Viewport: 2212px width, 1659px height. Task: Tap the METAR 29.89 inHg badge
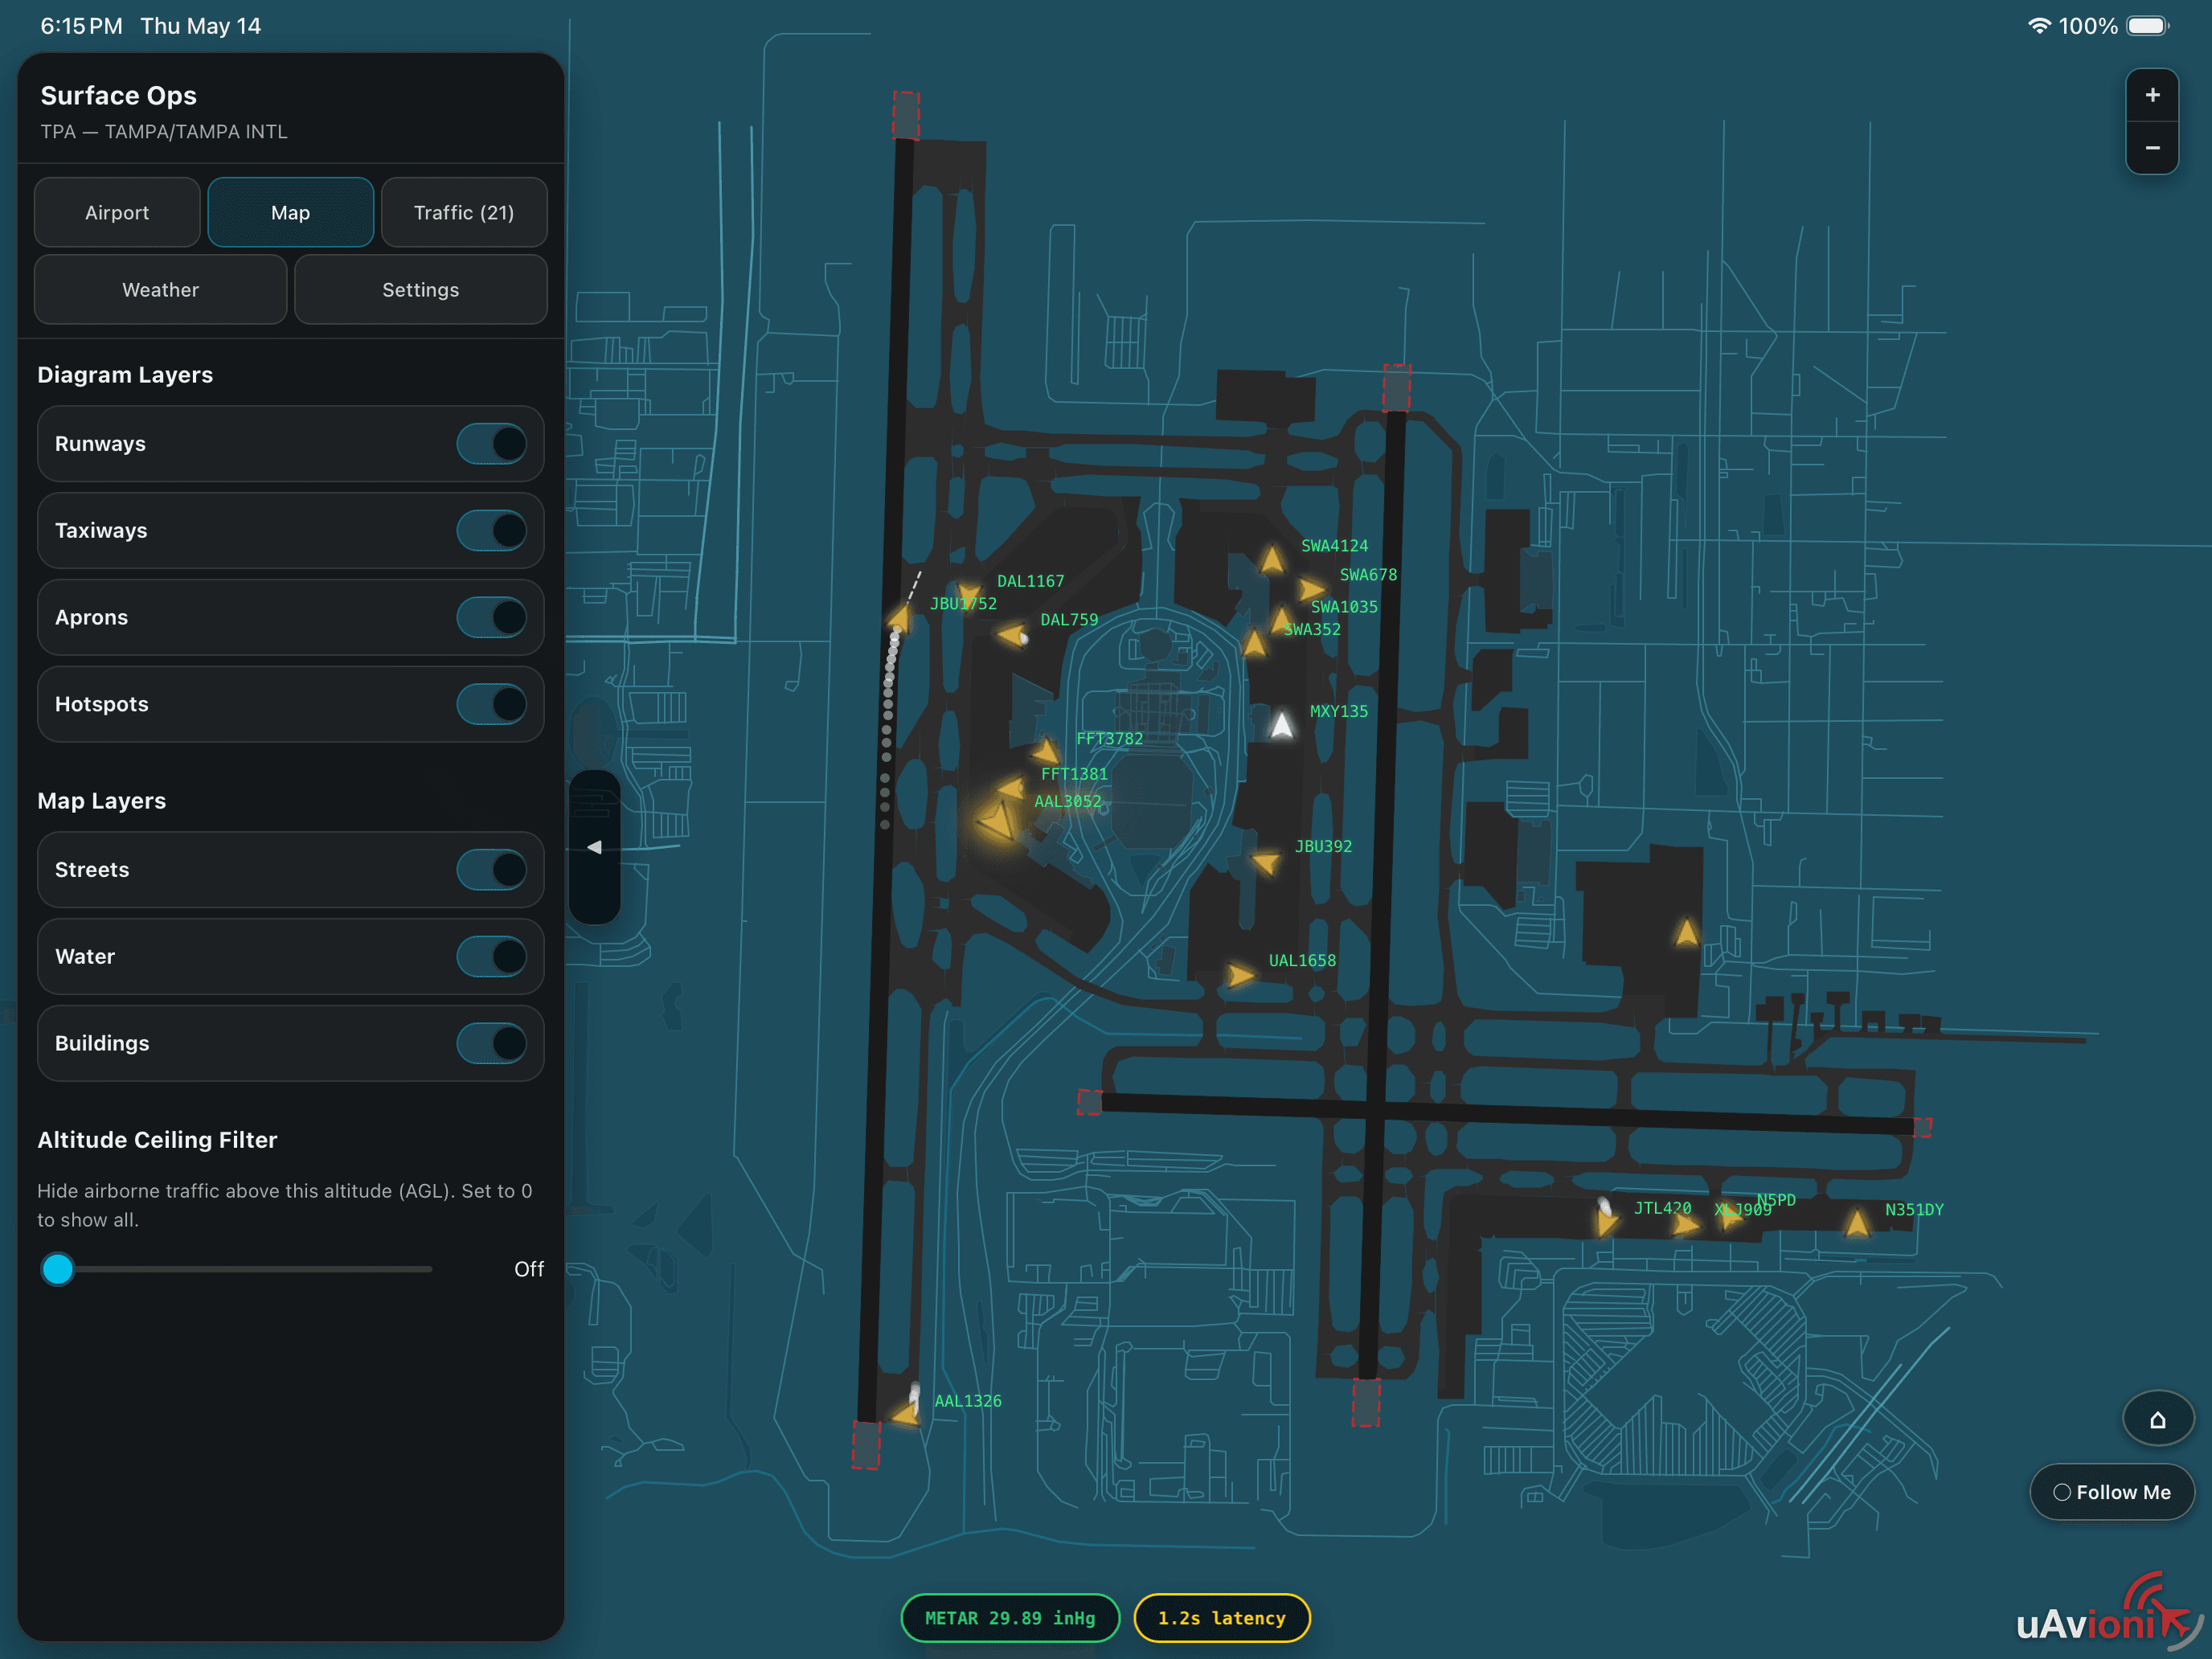pyautogui.click(x=1010, y=1618)
